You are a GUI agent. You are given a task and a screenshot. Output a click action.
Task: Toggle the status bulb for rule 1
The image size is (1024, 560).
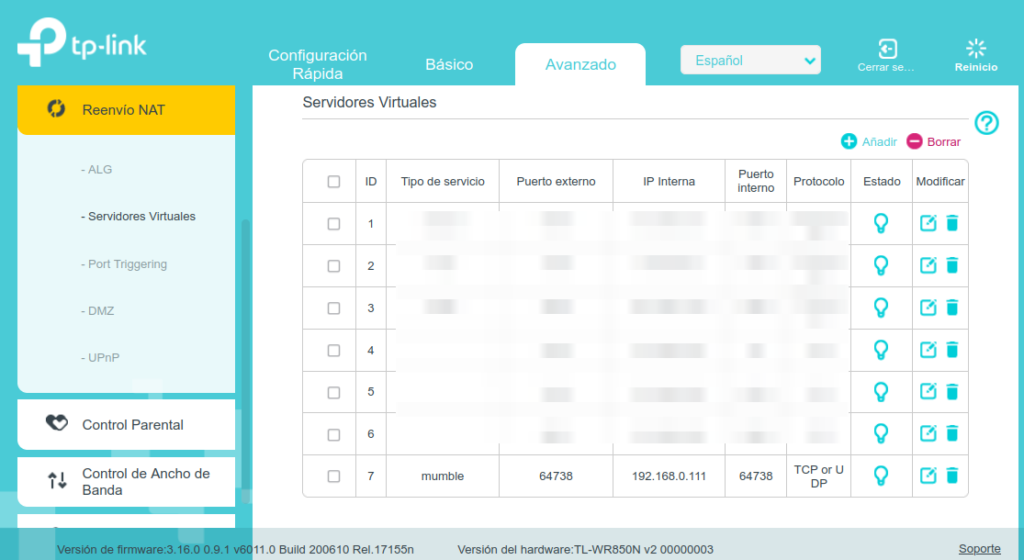coord(881,223)
